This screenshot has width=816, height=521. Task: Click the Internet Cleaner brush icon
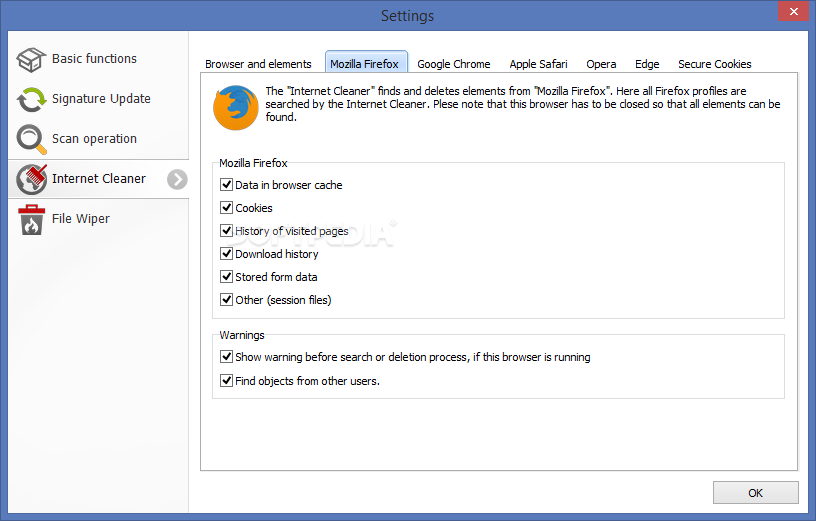point(31,179)
